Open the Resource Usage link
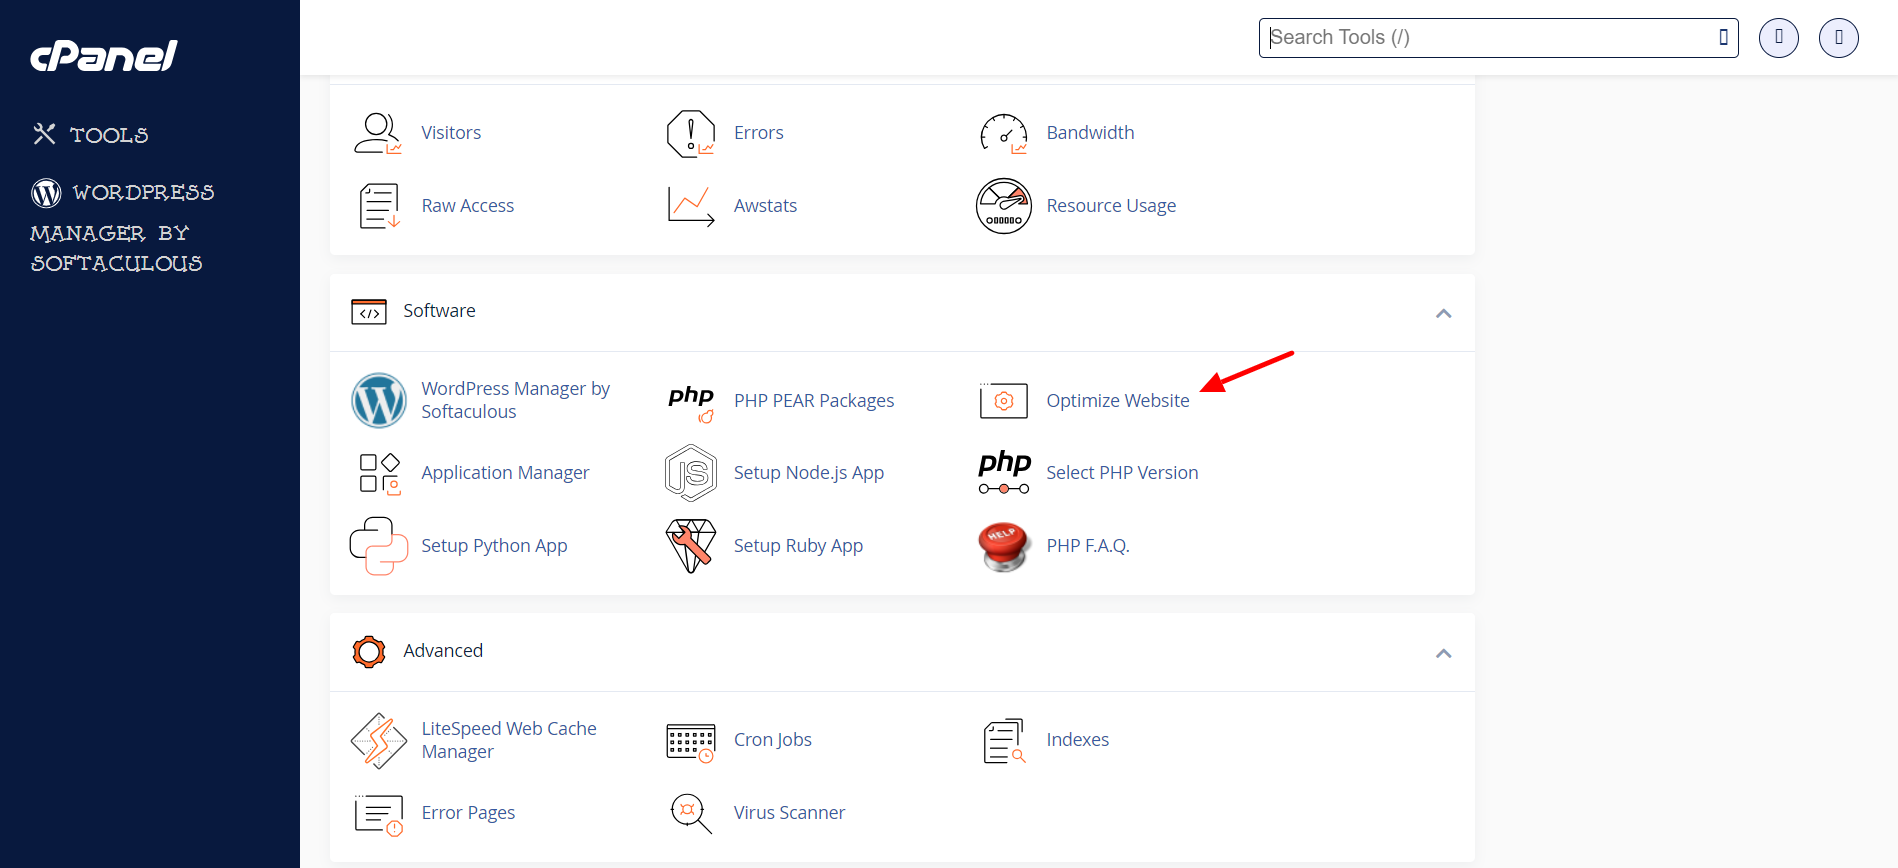The image size is (1898, 868). coord(1111,206)
